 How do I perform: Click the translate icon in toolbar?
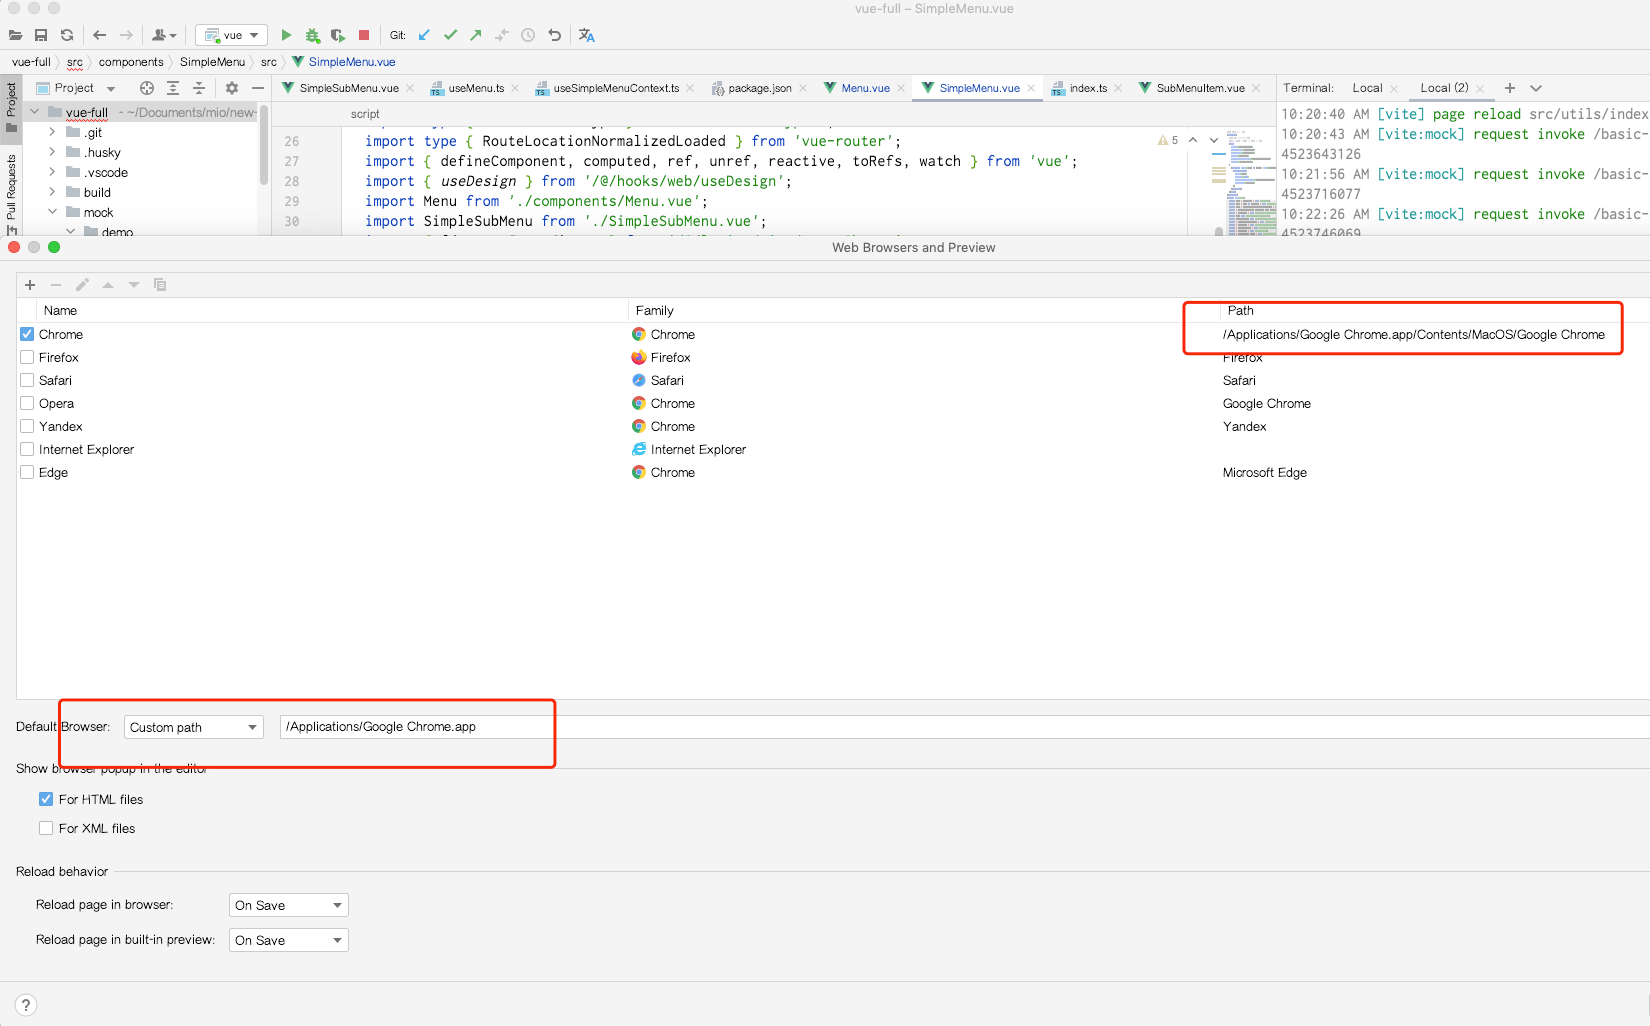[587, 35]
